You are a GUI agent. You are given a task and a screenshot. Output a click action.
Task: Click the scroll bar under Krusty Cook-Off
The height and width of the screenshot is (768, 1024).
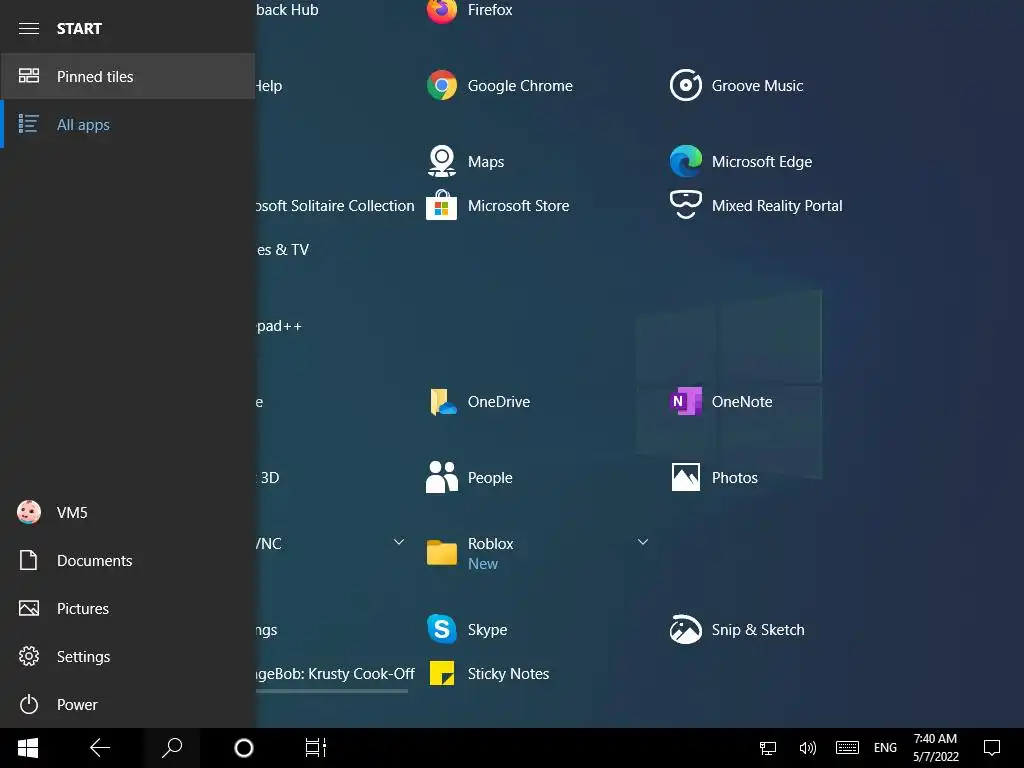coord(332,690)
